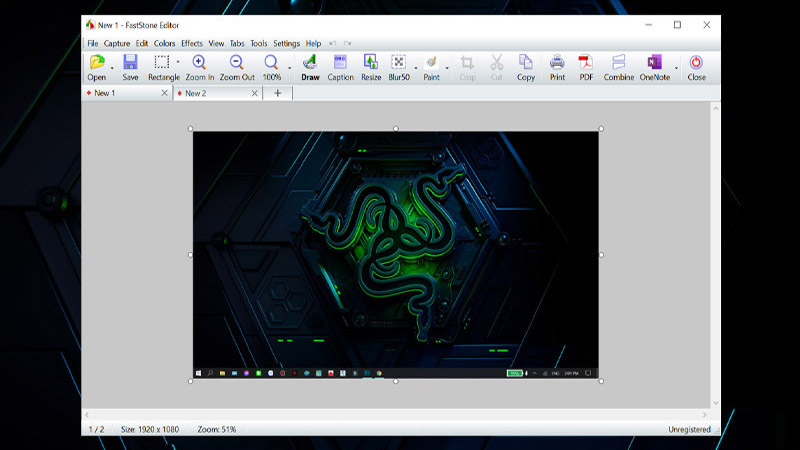Expand the dropdown arrow beside Blur50

(x=415, y=67)
